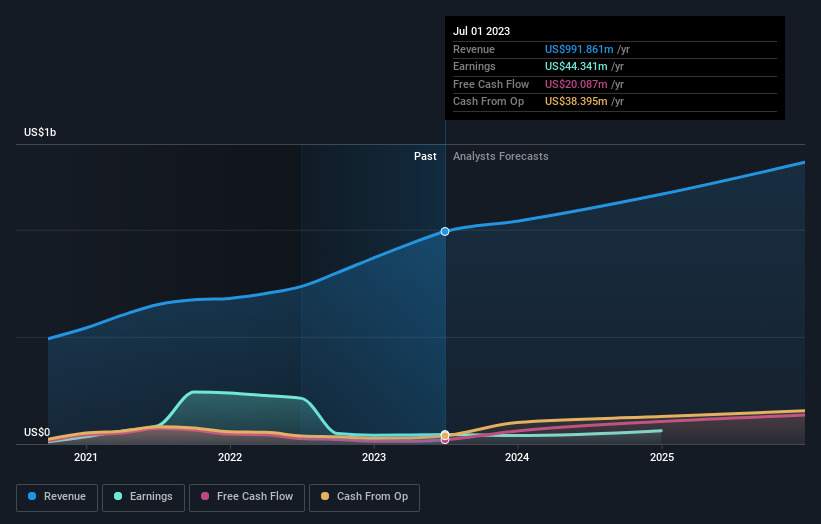821x524 pixels.
Task: Click the blue revenue data point marker
Action: (x=445, y=231)
